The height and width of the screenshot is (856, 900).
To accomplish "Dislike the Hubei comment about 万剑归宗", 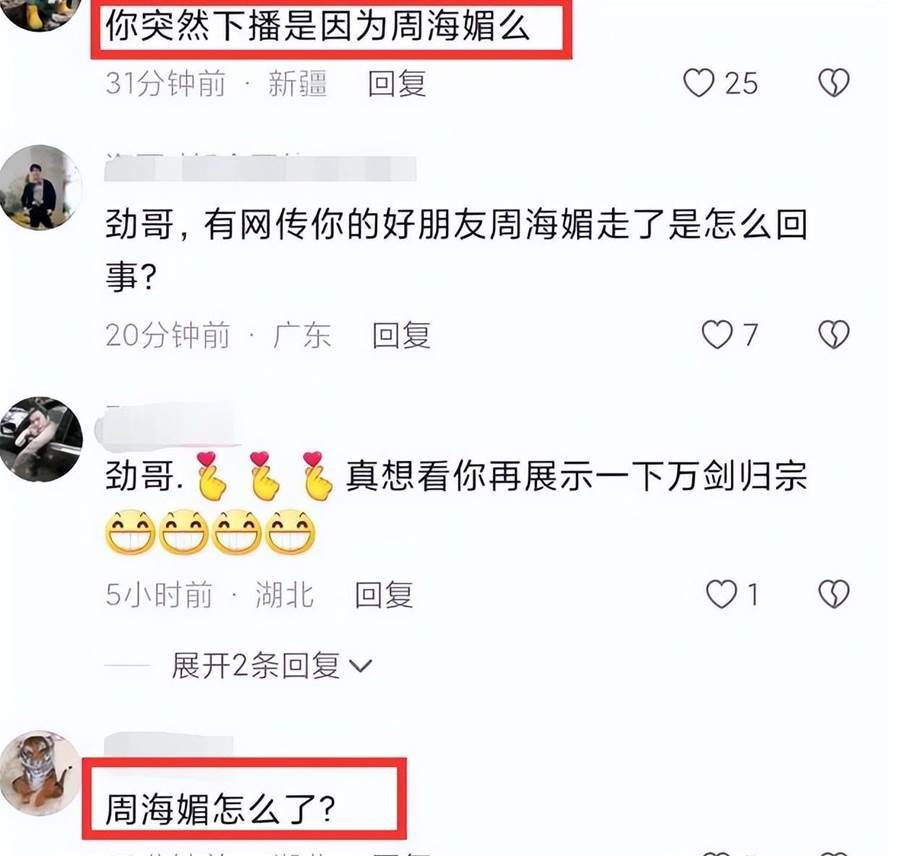I will coord(833,594).
